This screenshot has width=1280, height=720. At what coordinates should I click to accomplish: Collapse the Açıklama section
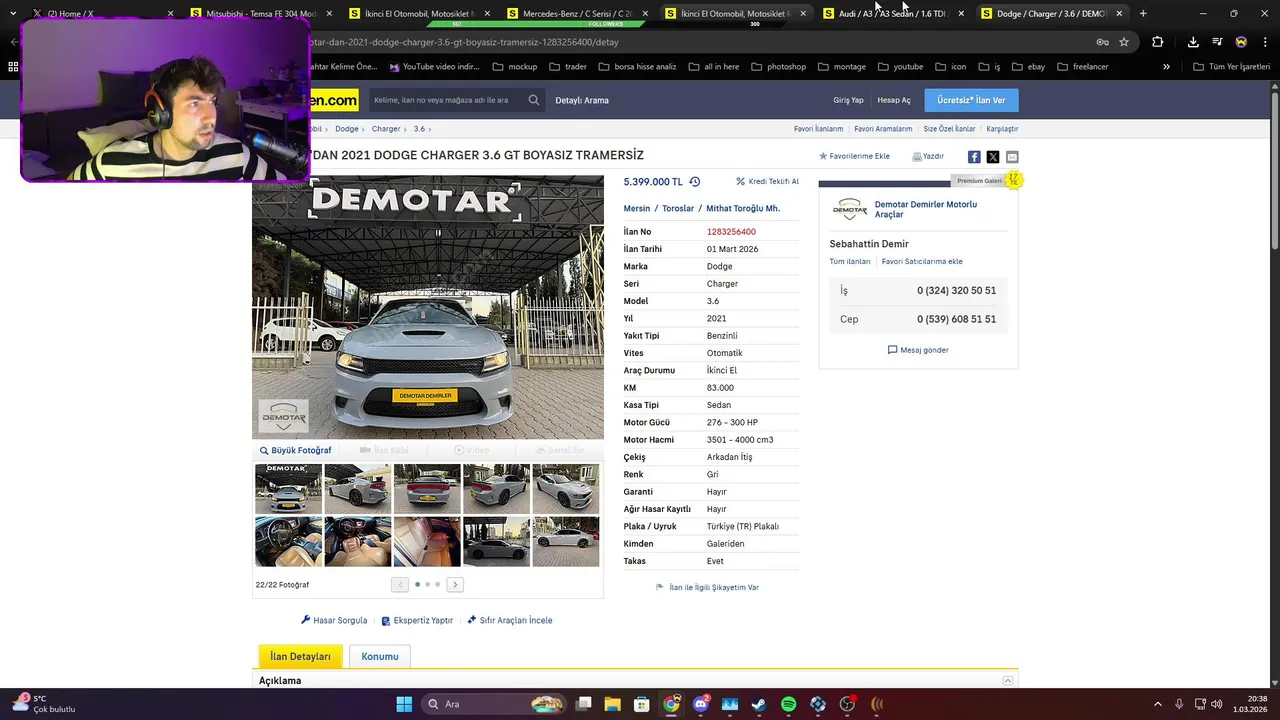1007,681
